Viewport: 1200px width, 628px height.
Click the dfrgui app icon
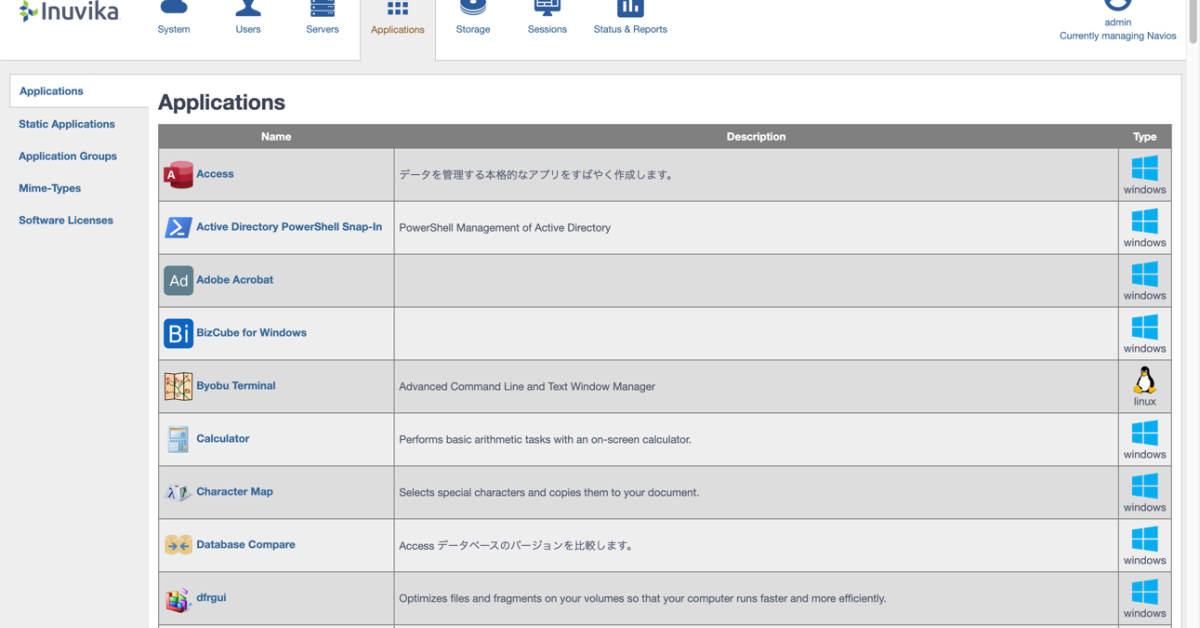[178, 599]
